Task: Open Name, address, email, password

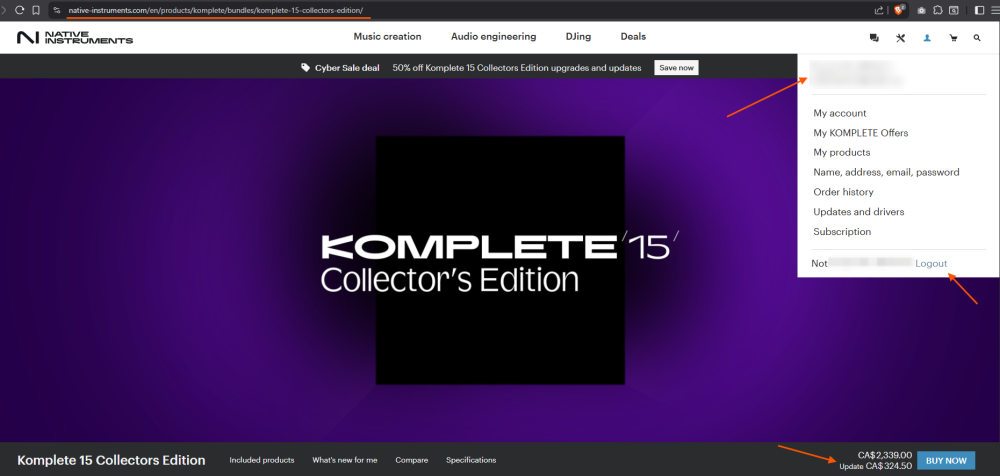Action: tap(886, 172)
